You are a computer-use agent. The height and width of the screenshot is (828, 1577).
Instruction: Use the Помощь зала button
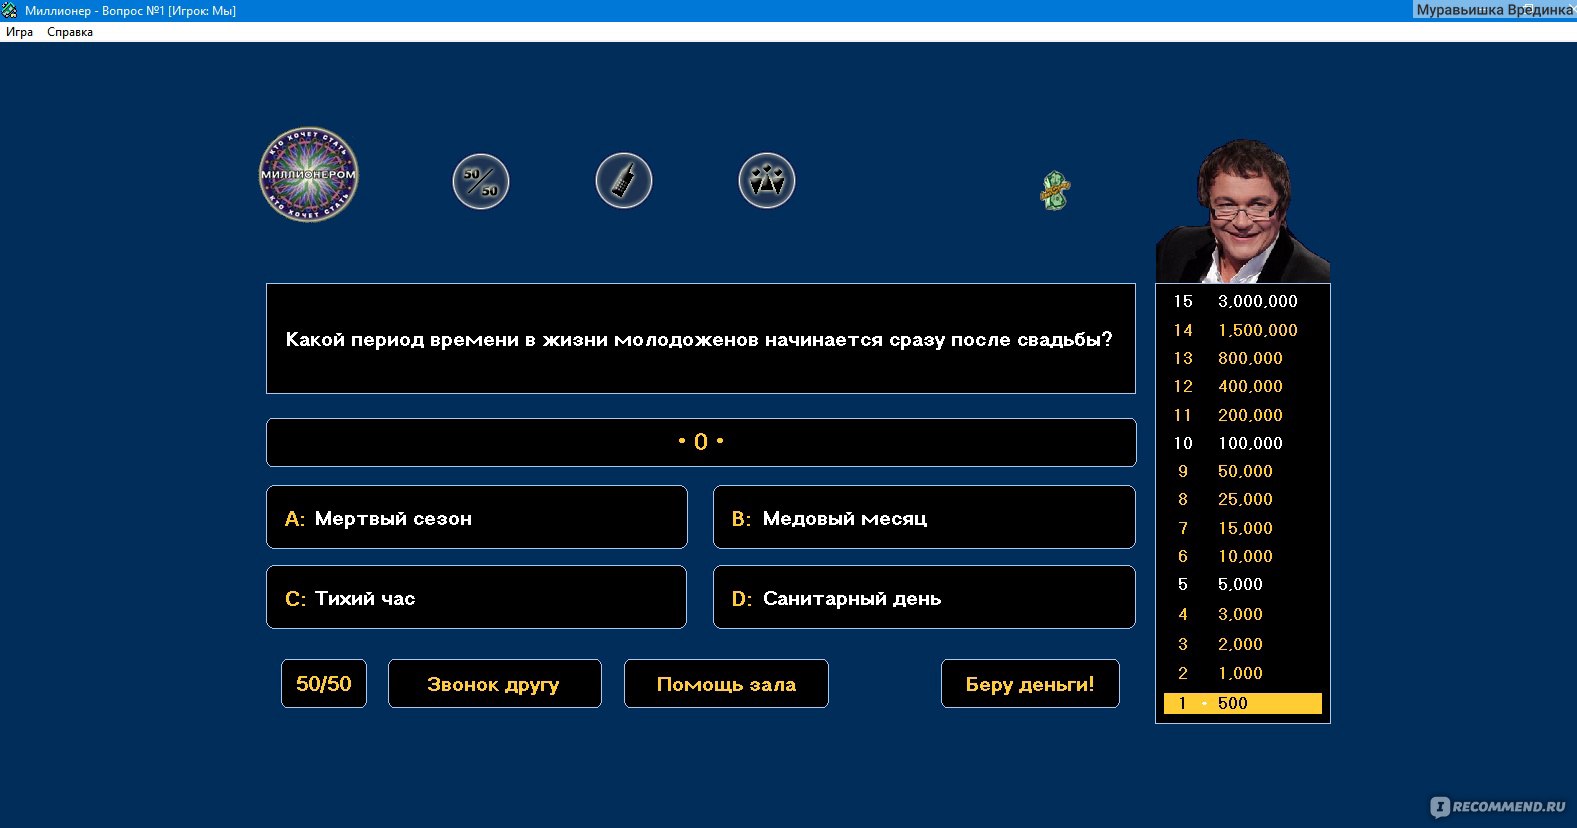(x=726, y=684)
